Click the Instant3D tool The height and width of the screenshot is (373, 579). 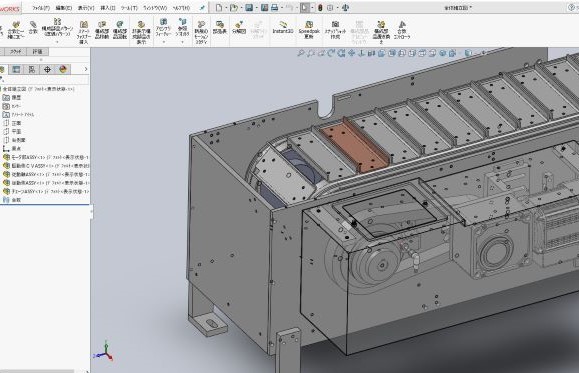(x=283, y=27)
